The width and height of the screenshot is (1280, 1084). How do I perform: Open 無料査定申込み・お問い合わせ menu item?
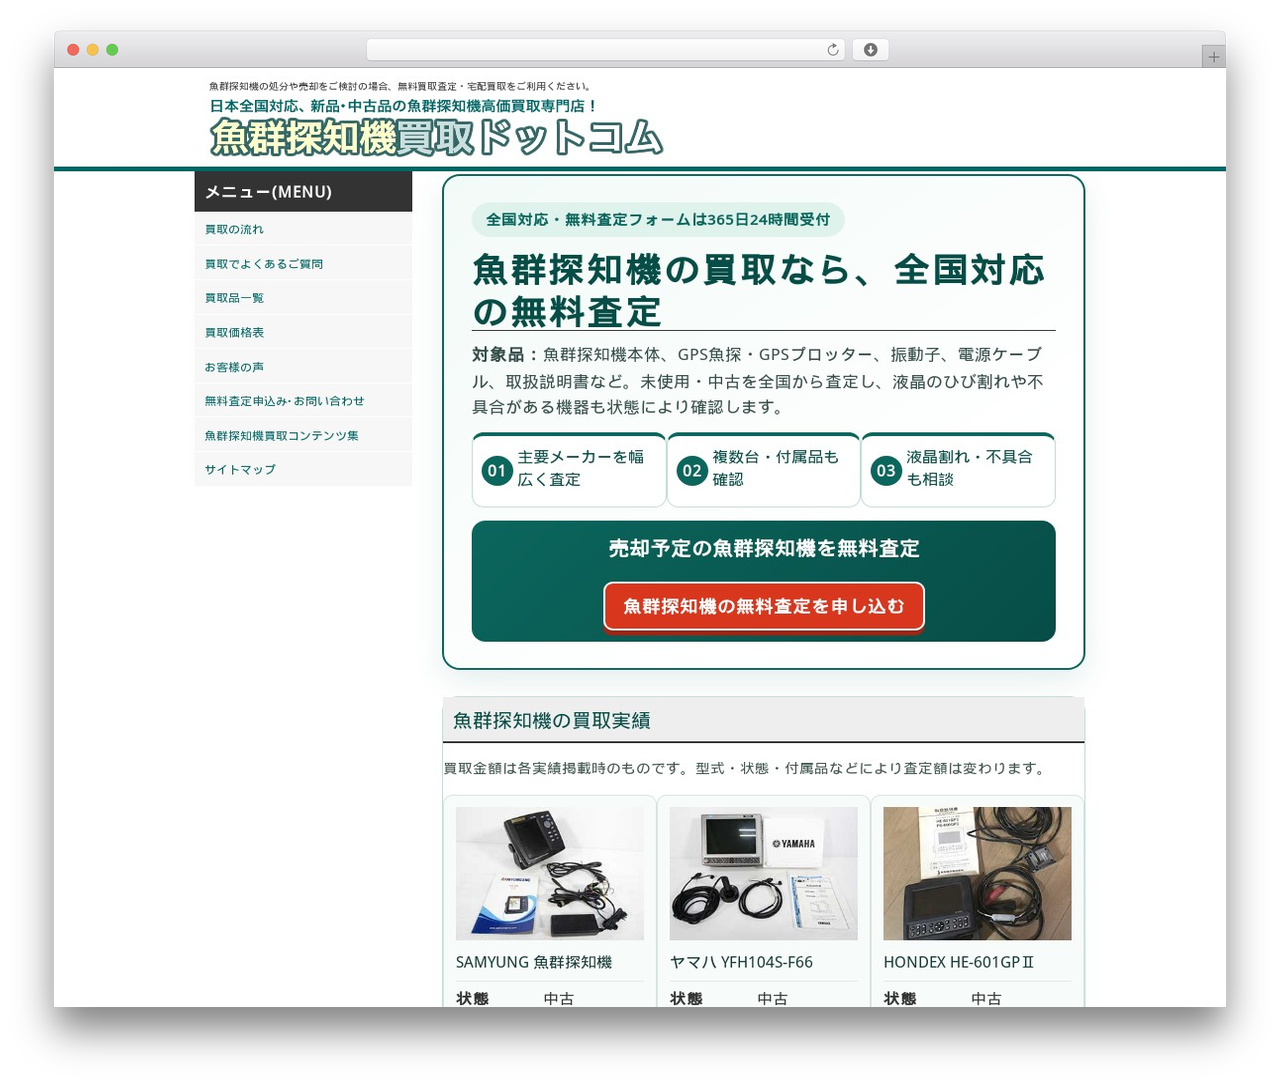(x=303, y=401)
